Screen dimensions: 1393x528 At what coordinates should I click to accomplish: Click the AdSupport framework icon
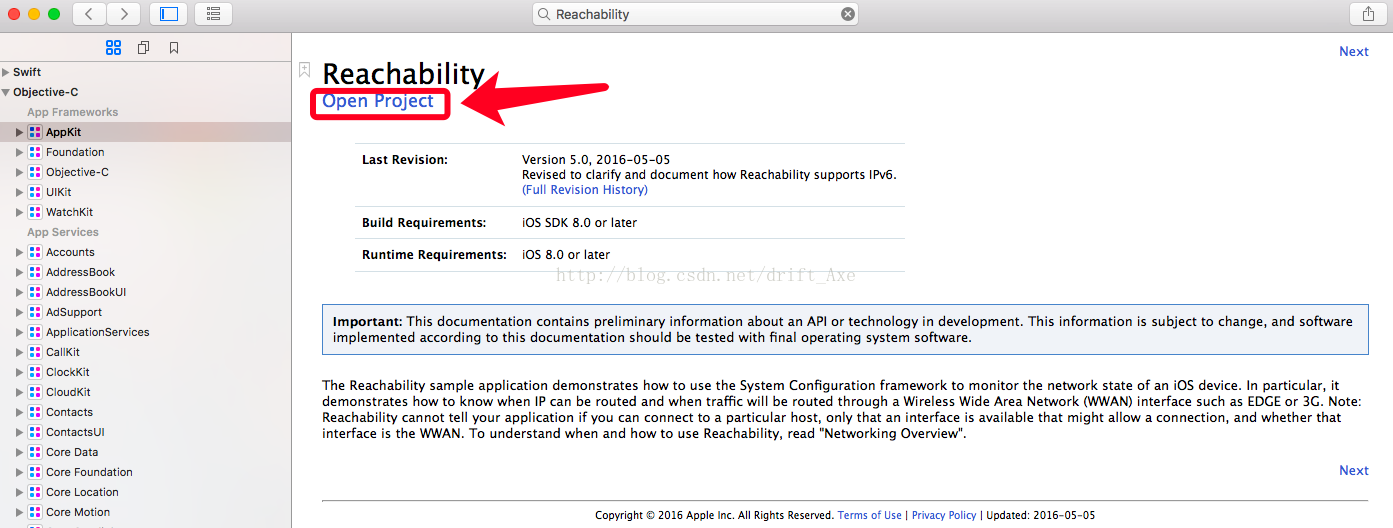click(35, 312)
